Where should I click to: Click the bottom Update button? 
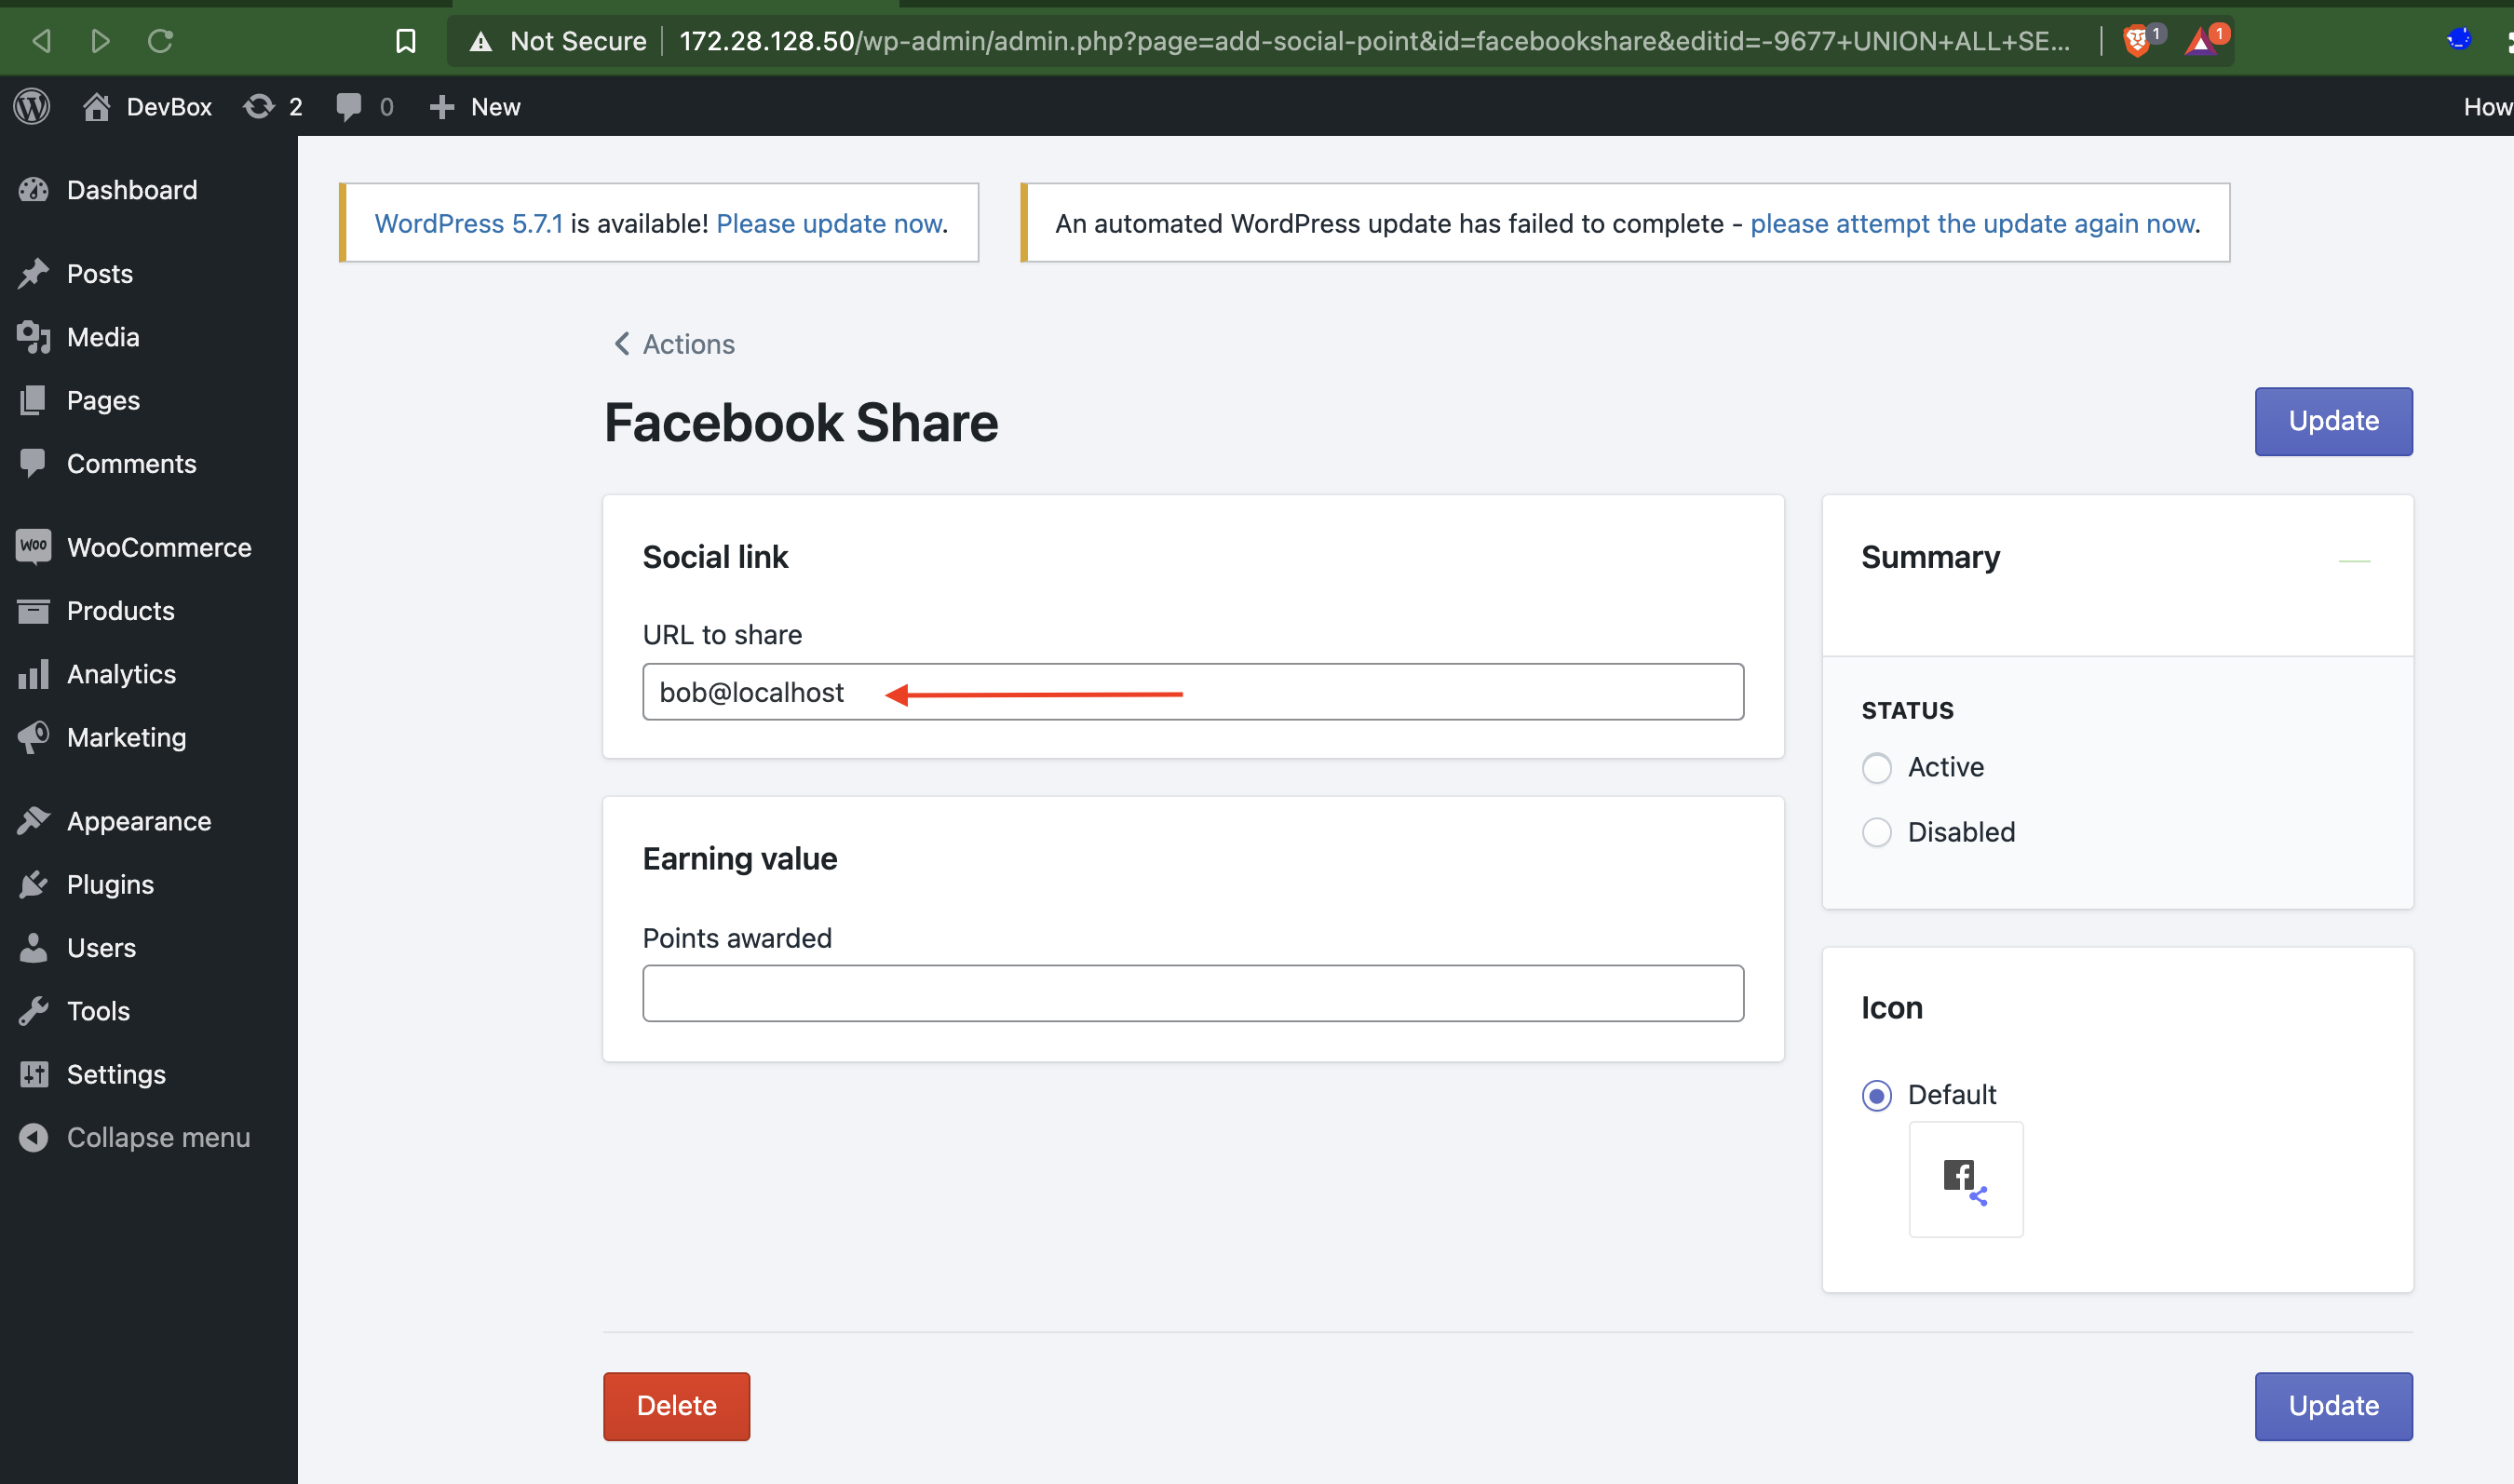click(2333, 1406)
